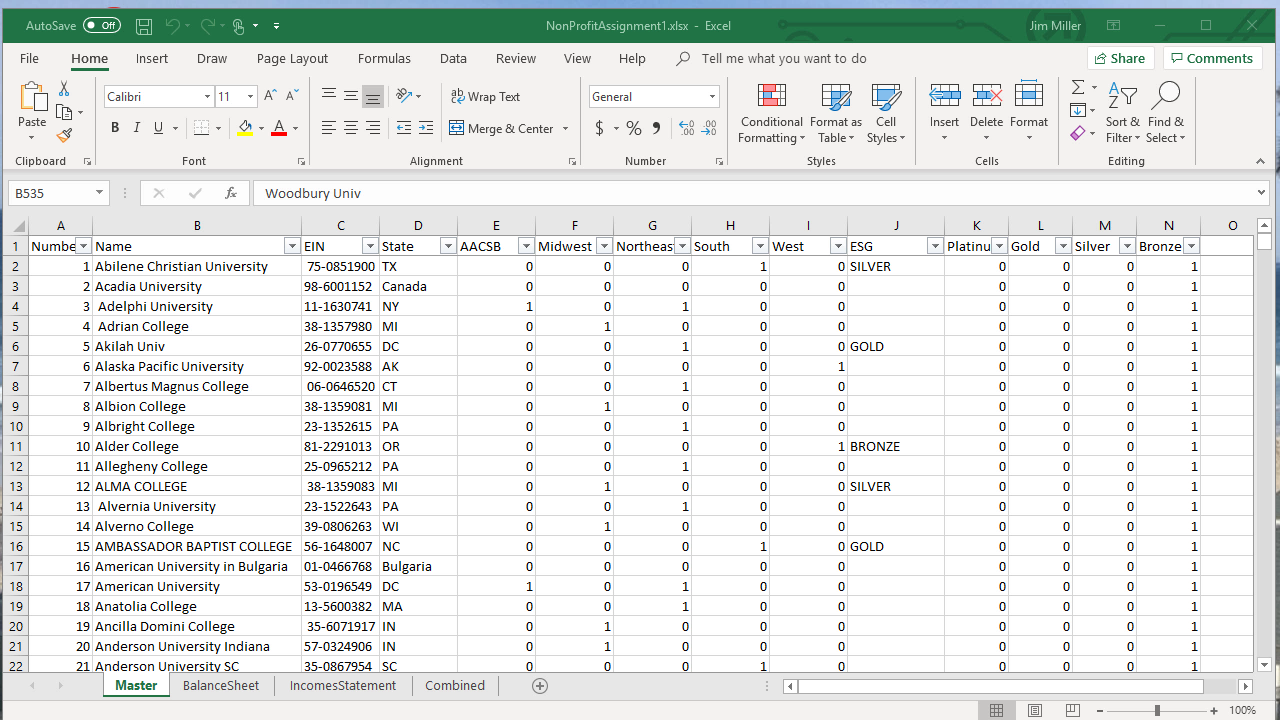This screenshot has width=1280, height=720.
Task: Insert function using fx icon
Action: coord(231,193)
